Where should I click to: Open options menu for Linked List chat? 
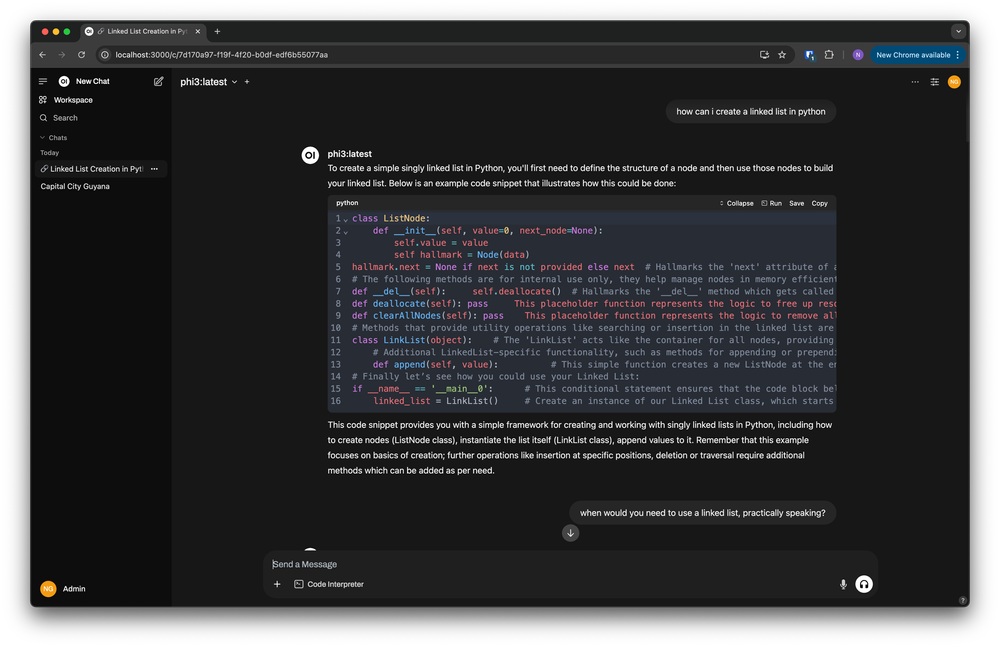[155, 169]
